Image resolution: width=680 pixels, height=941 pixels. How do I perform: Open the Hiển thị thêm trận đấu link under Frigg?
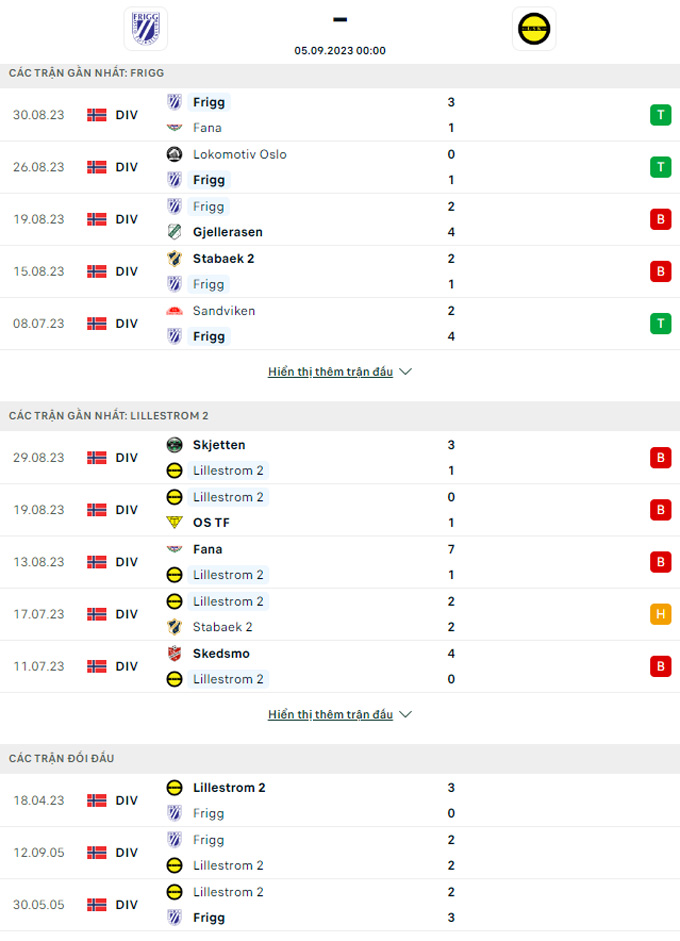(x=330, y=370)
